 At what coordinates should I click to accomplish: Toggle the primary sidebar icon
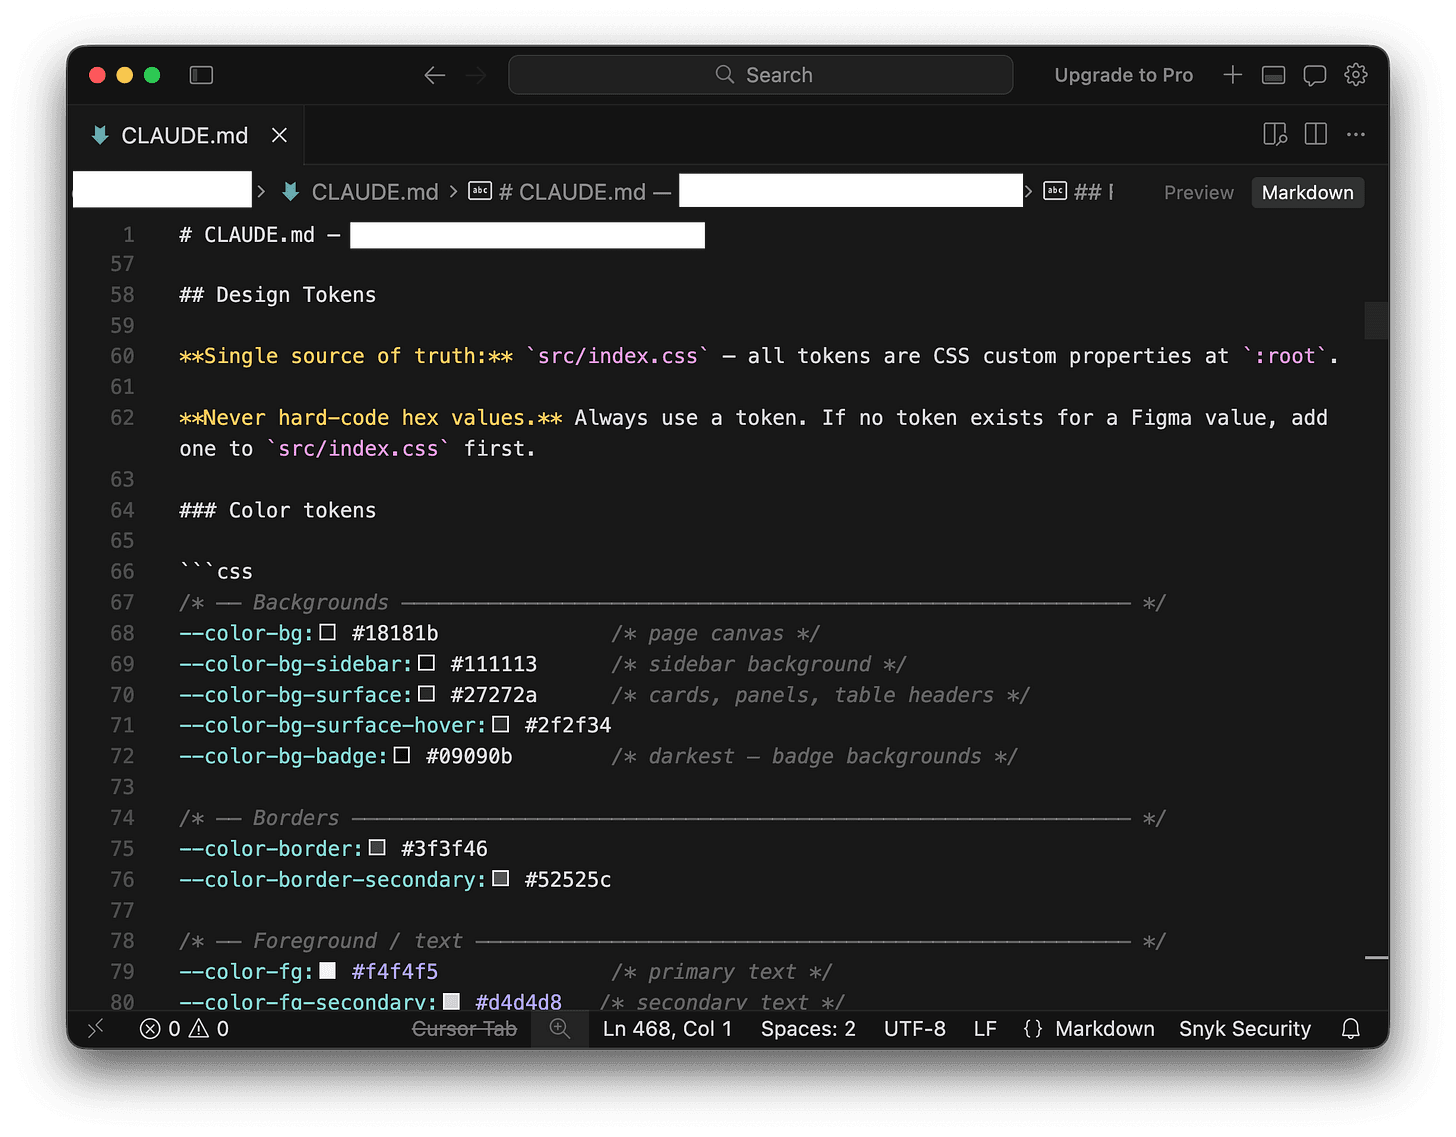201,75
